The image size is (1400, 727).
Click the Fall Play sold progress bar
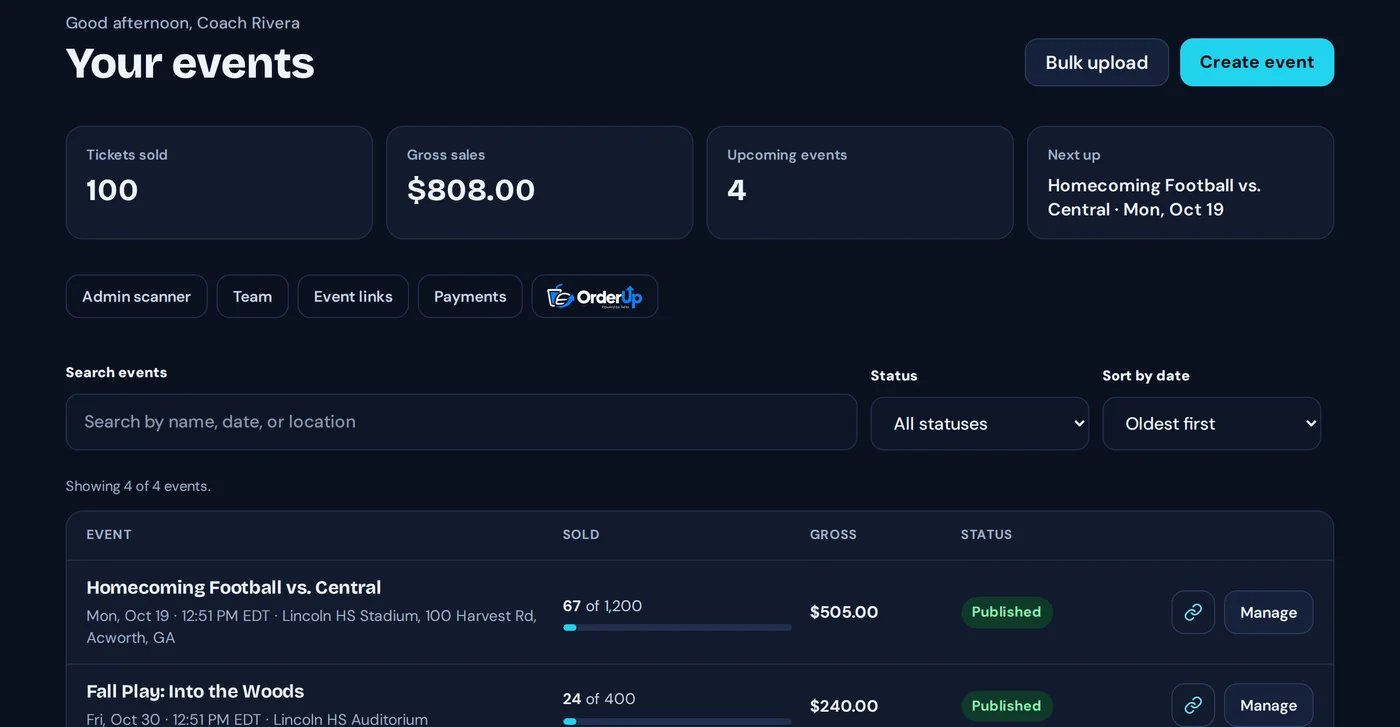tap(677, 721)
